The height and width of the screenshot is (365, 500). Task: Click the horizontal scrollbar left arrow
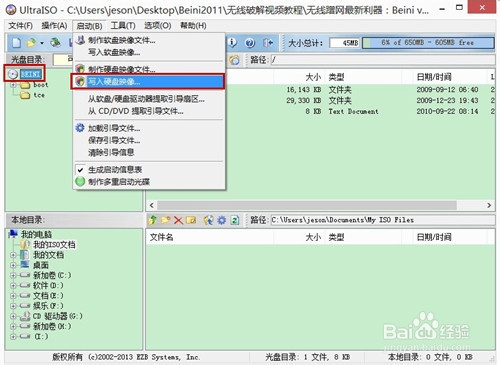[x=152, y=205]
